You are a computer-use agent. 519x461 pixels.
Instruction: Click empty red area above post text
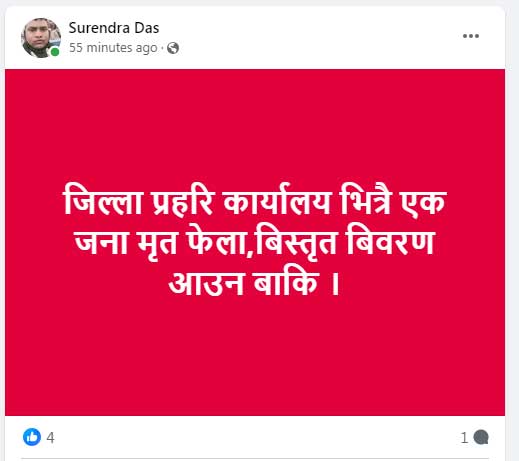(x=254, y=125)
